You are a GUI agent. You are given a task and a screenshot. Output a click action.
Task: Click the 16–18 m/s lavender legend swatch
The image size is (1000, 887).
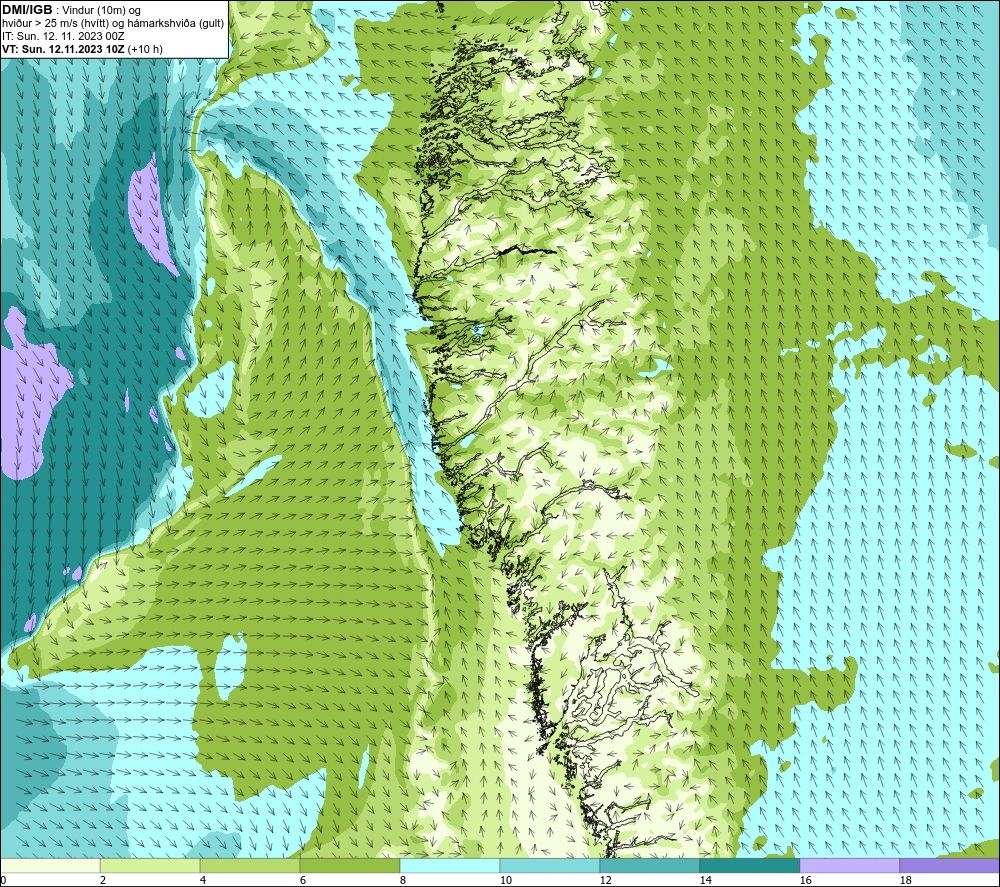pos(849,866)
